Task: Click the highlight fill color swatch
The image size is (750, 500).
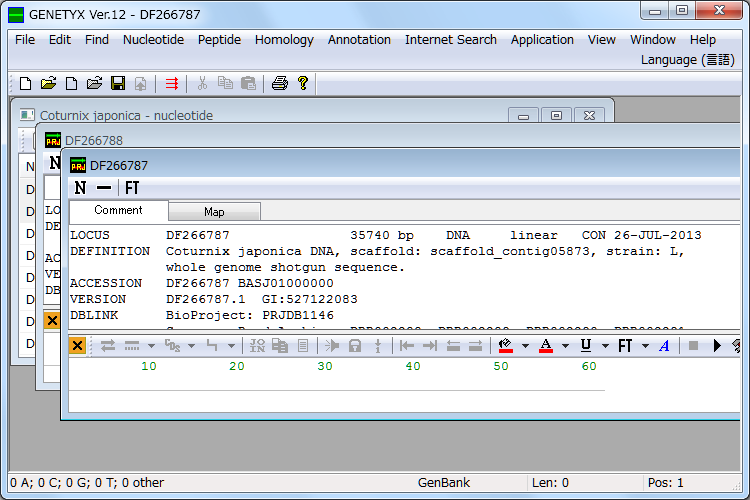Action: 506,345
